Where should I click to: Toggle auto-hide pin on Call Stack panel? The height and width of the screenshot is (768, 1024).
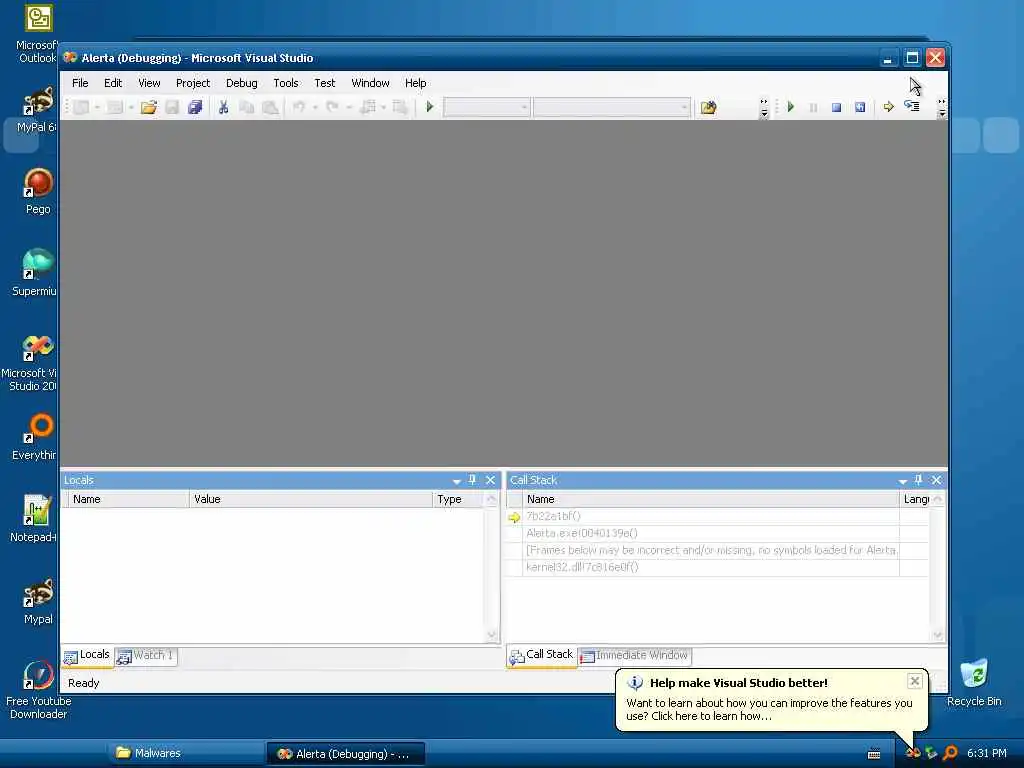919,480
